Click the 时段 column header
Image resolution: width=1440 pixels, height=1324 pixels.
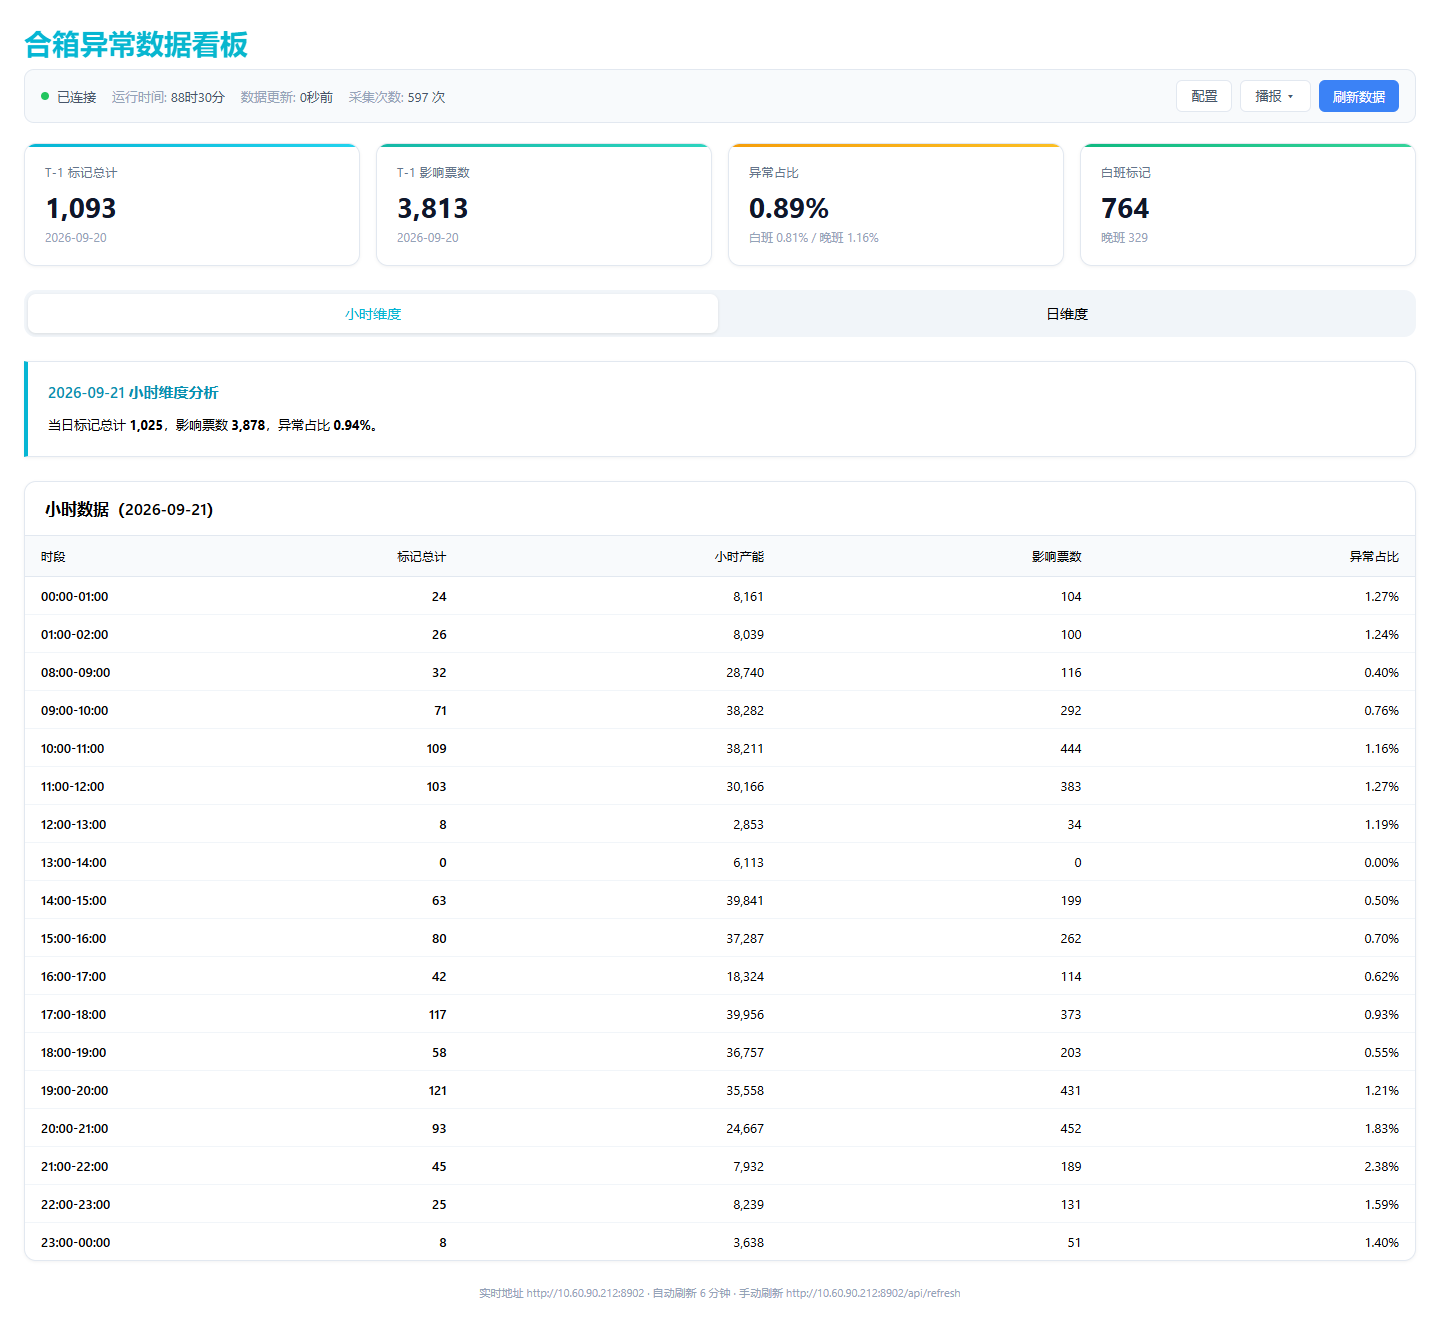(53, 557)
